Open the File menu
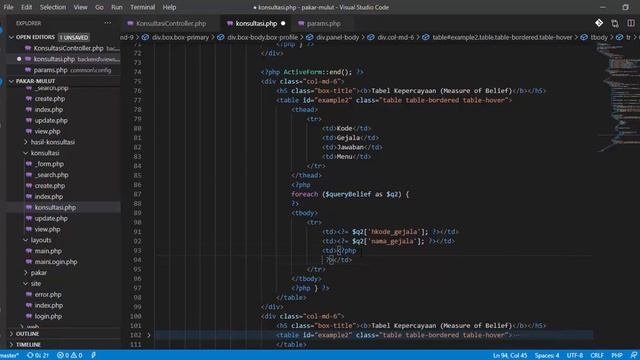The image size is (640, 360). click(x=8, y=7)
